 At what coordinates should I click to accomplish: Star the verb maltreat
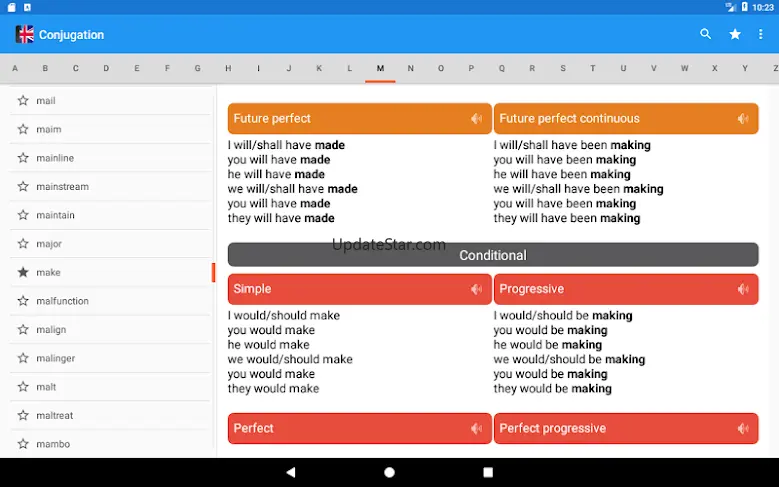[23, 415]
